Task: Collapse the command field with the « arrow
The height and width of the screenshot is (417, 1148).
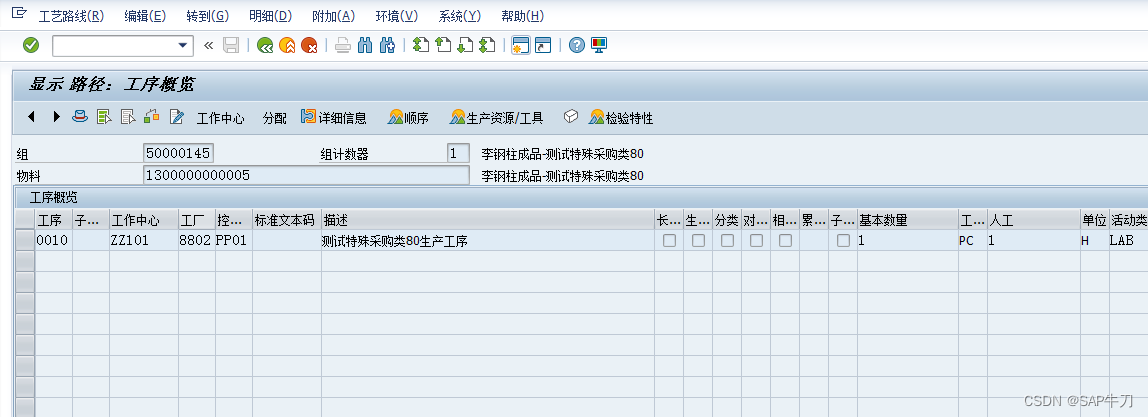Action: coord(208,45)
